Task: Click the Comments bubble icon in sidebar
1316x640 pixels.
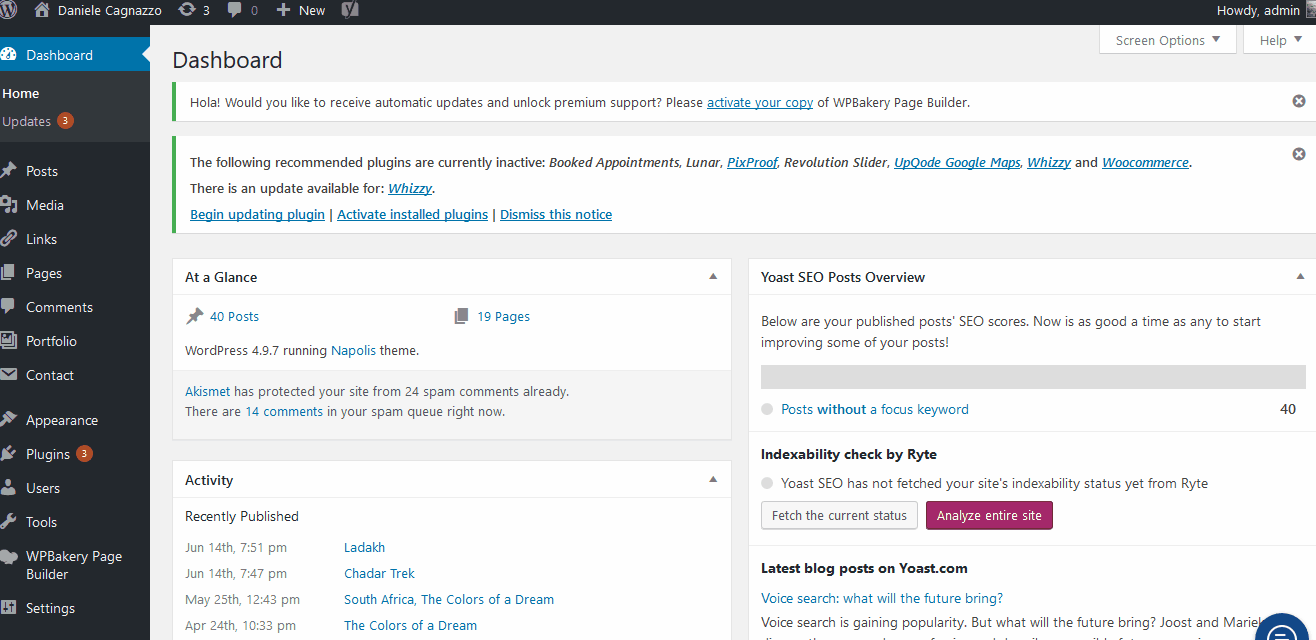Action: click(x=8, y=307)
